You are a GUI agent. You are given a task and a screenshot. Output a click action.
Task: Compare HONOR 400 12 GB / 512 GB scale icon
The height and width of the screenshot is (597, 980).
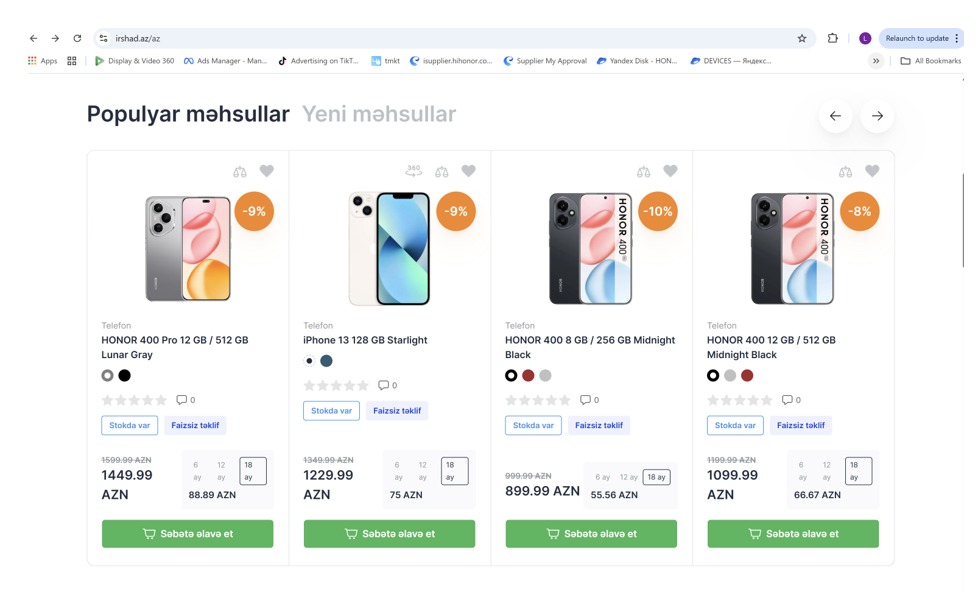845,172
